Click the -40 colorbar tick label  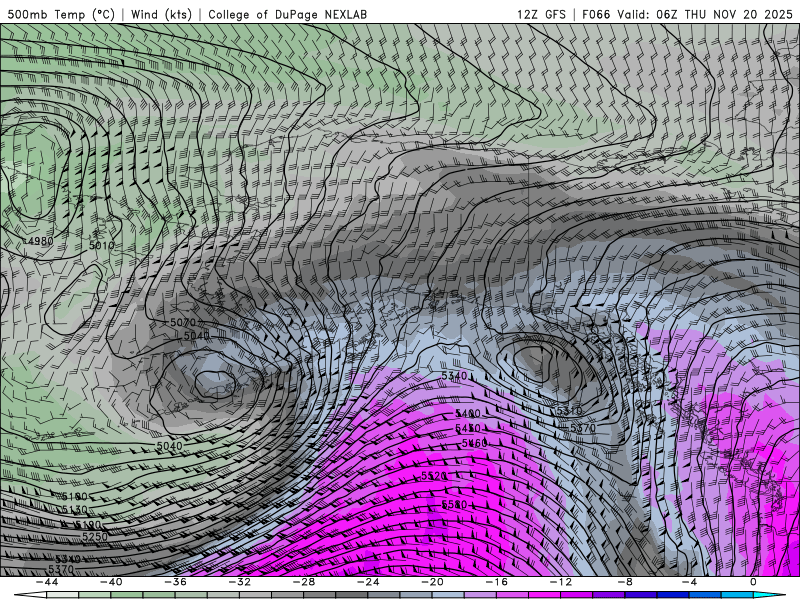[111, 582]
